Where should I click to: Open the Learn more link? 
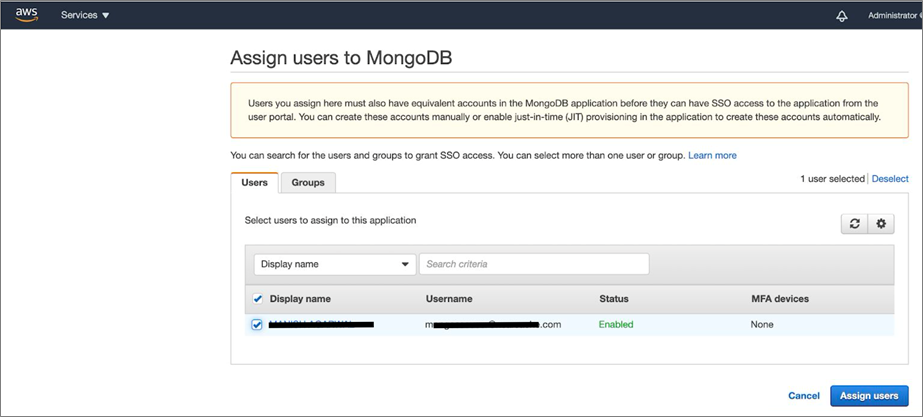click(712, 155)
